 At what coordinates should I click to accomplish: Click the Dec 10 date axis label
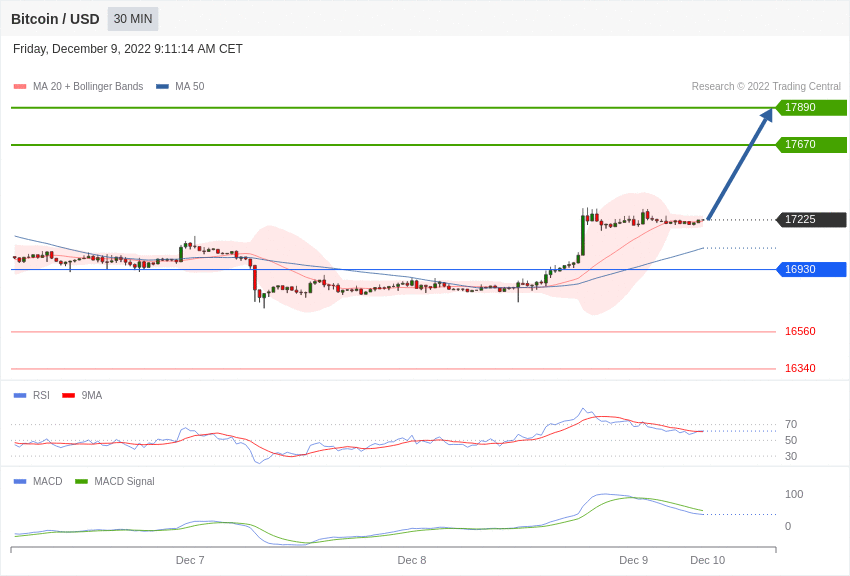click(x=707, y=560)
